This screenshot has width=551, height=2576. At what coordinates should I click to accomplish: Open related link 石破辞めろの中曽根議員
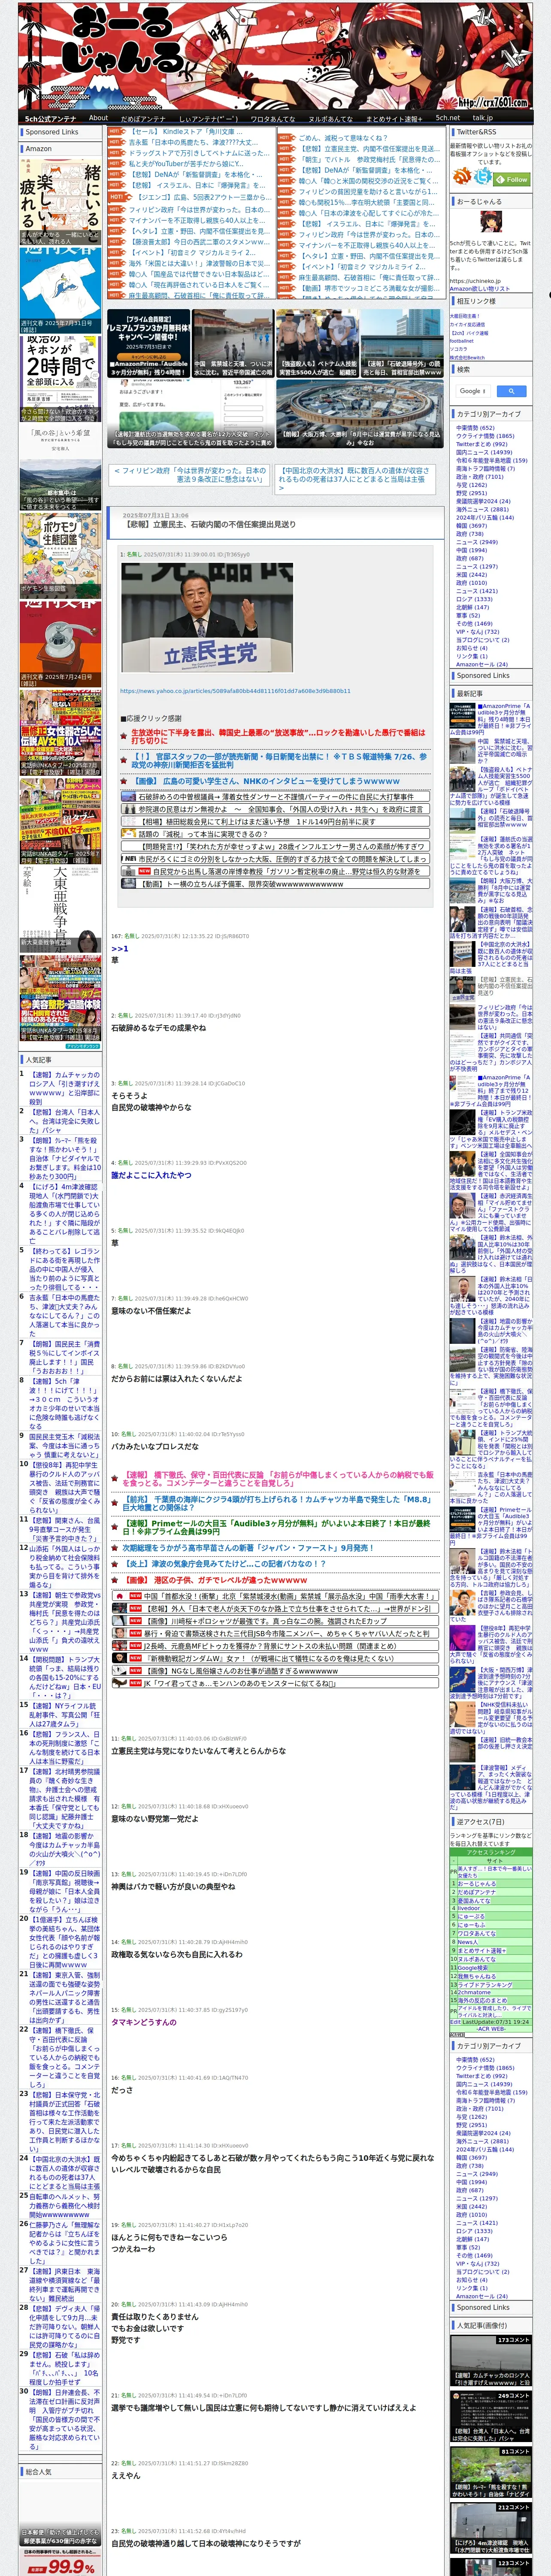276,797
